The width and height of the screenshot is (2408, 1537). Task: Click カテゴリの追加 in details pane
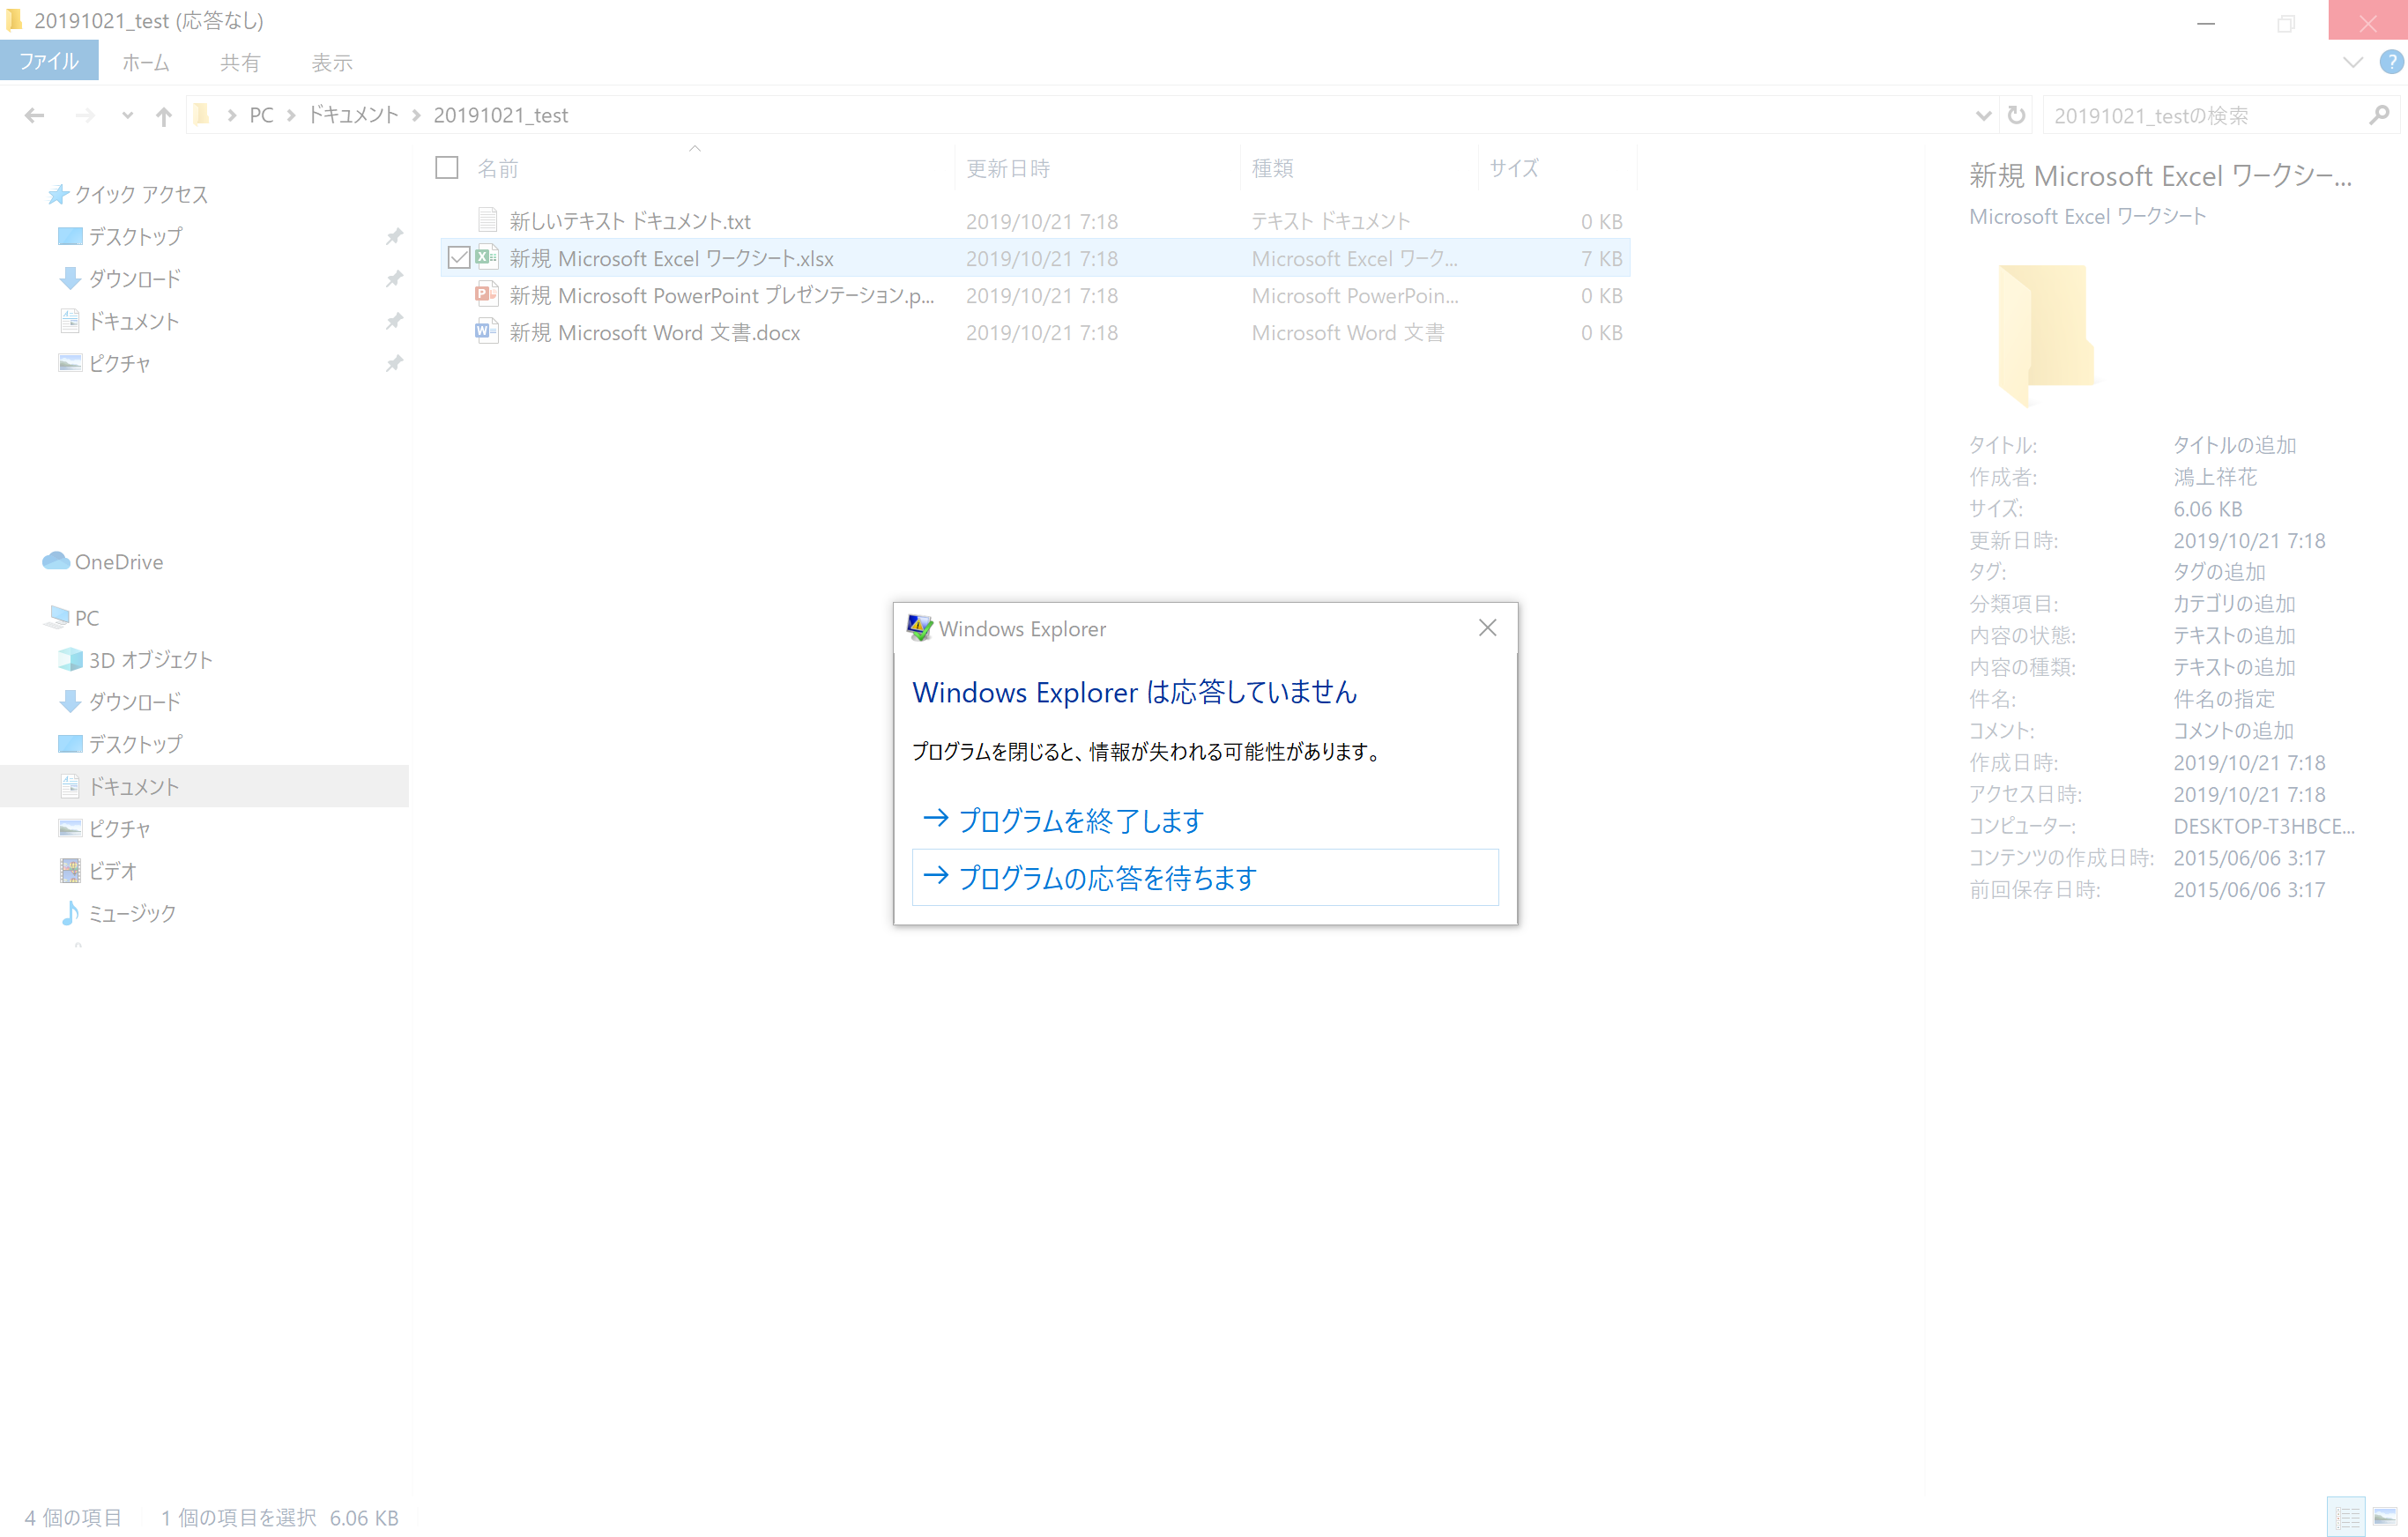pos(2234,604)
